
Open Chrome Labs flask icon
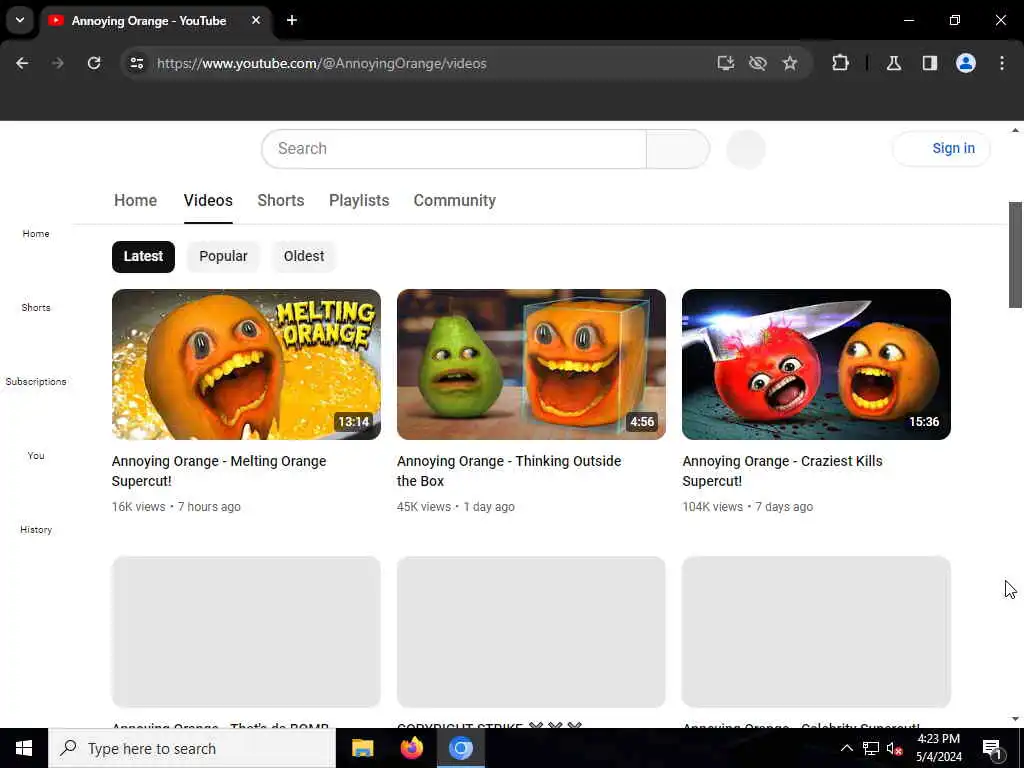coord(894,63)
